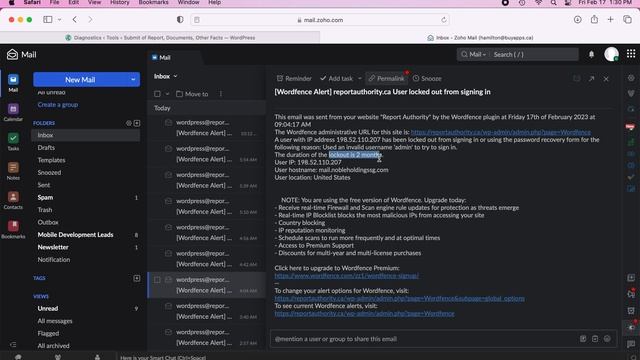Image resolution: width=640 pixels, height=360 pixels.
Task: Switch to the Inbox - Zoho Mail tab
Action: tap(480, 38)
